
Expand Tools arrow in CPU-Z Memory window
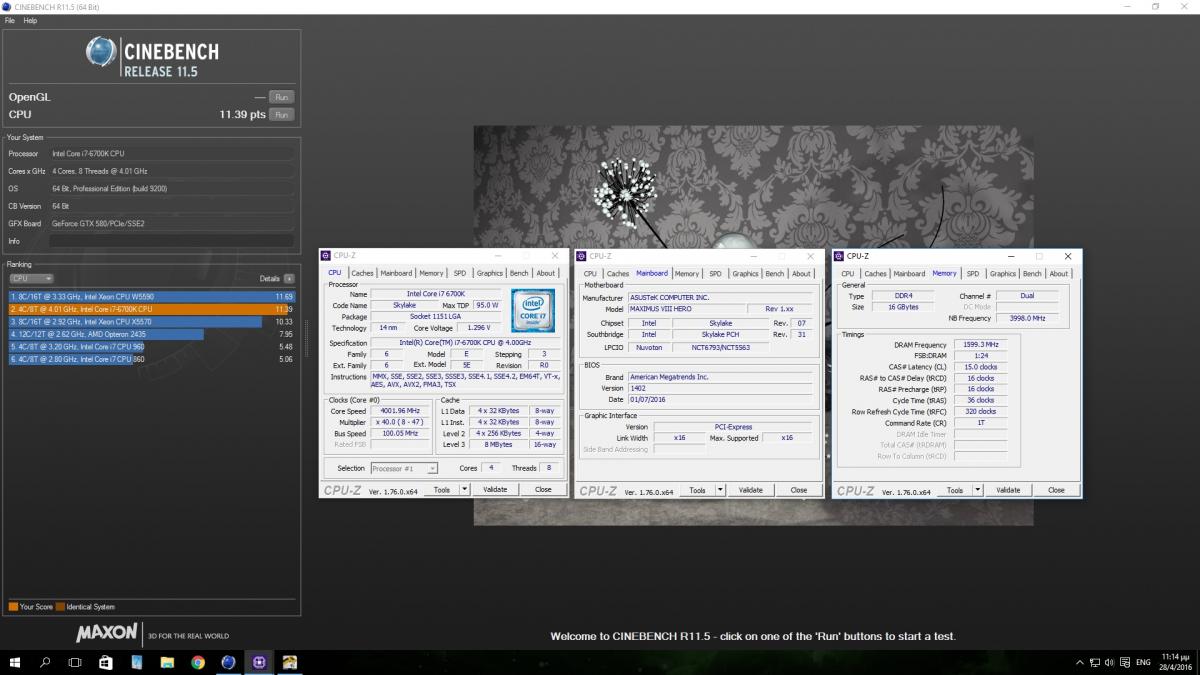pyautogui.click(x=977, y=490)
